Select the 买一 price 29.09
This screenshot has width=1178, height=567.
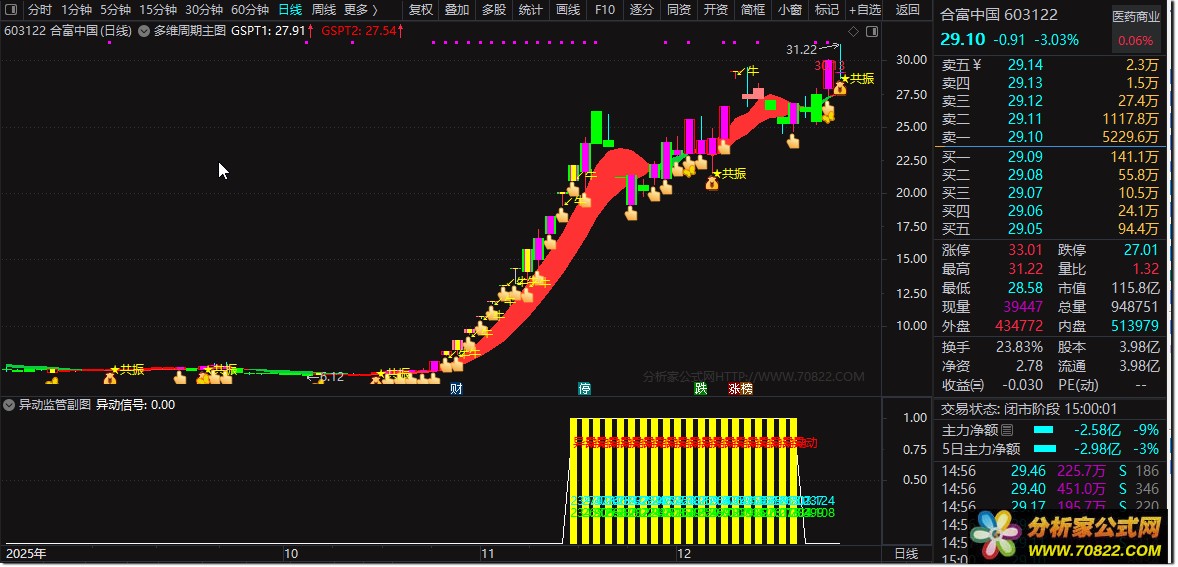point(1025,157)
